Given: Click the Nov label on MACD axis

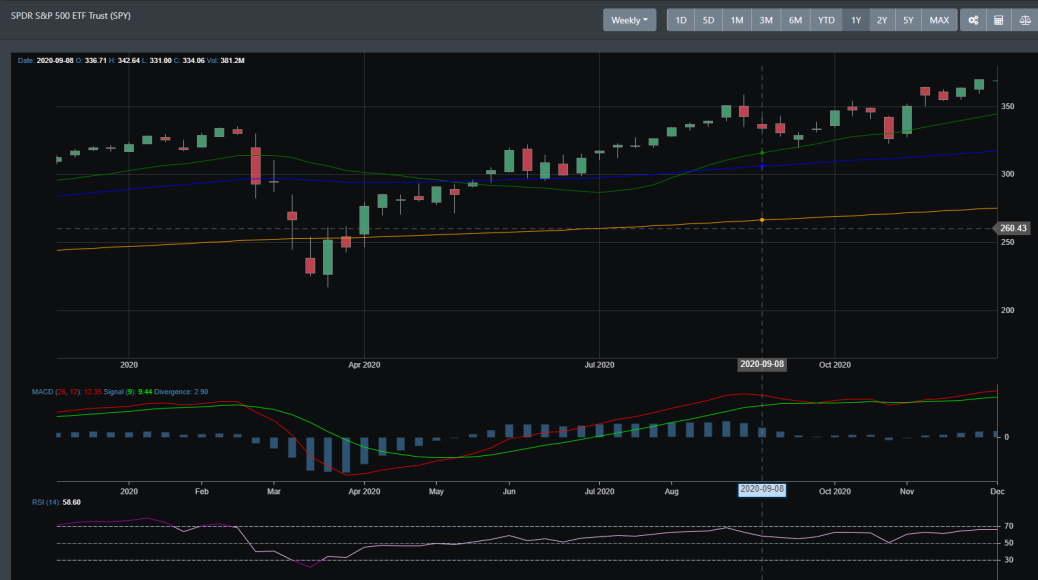Looking at the screenshot, I should 907,491.
